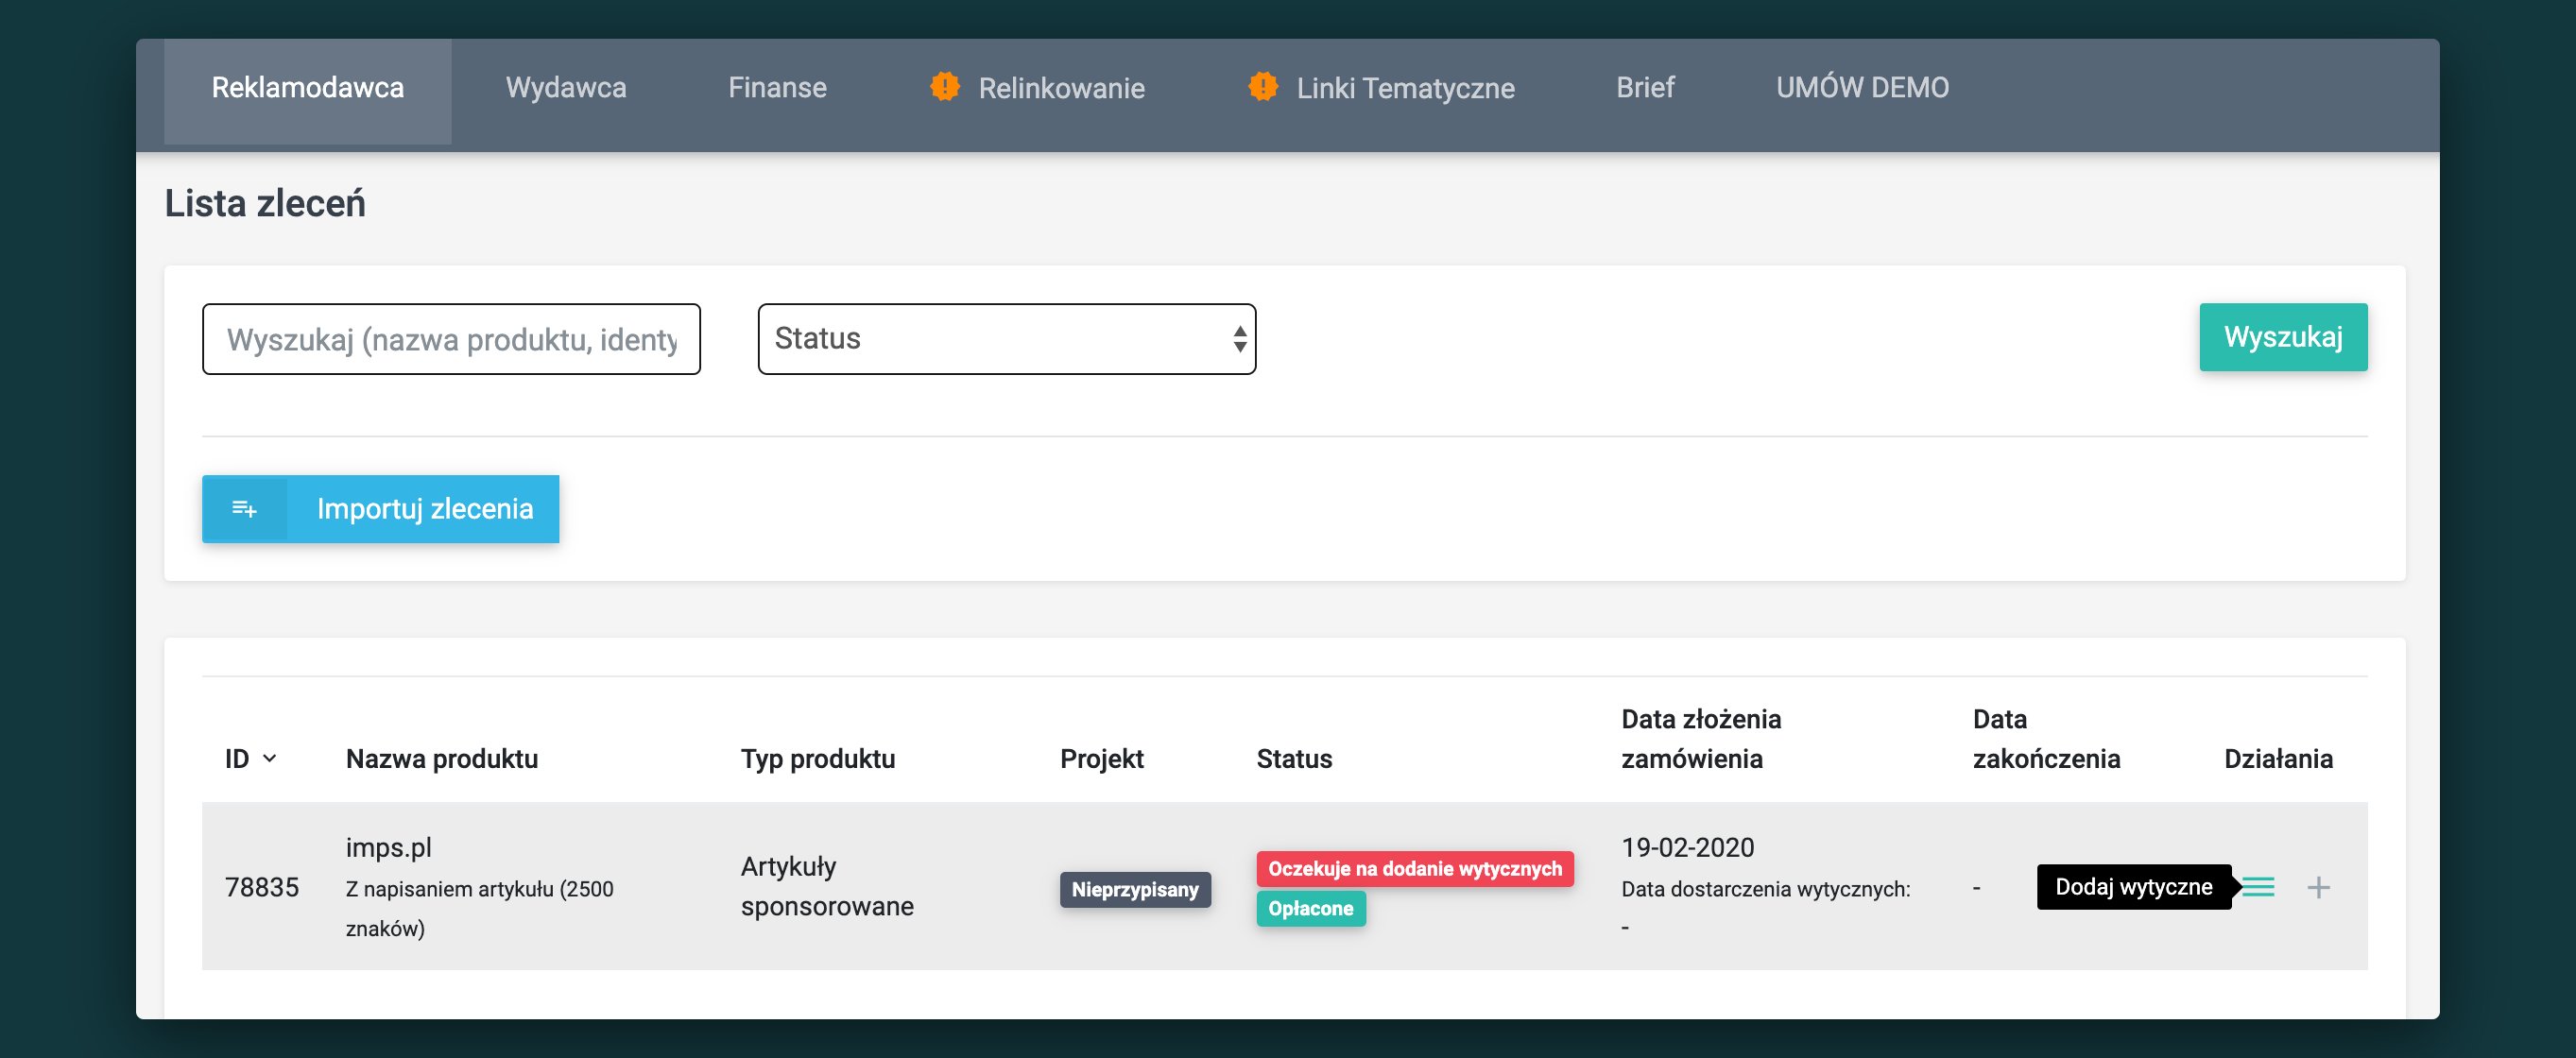2576x1058 pixels.
Task: Click order ID 78835
Action: [x=262, y=887]
